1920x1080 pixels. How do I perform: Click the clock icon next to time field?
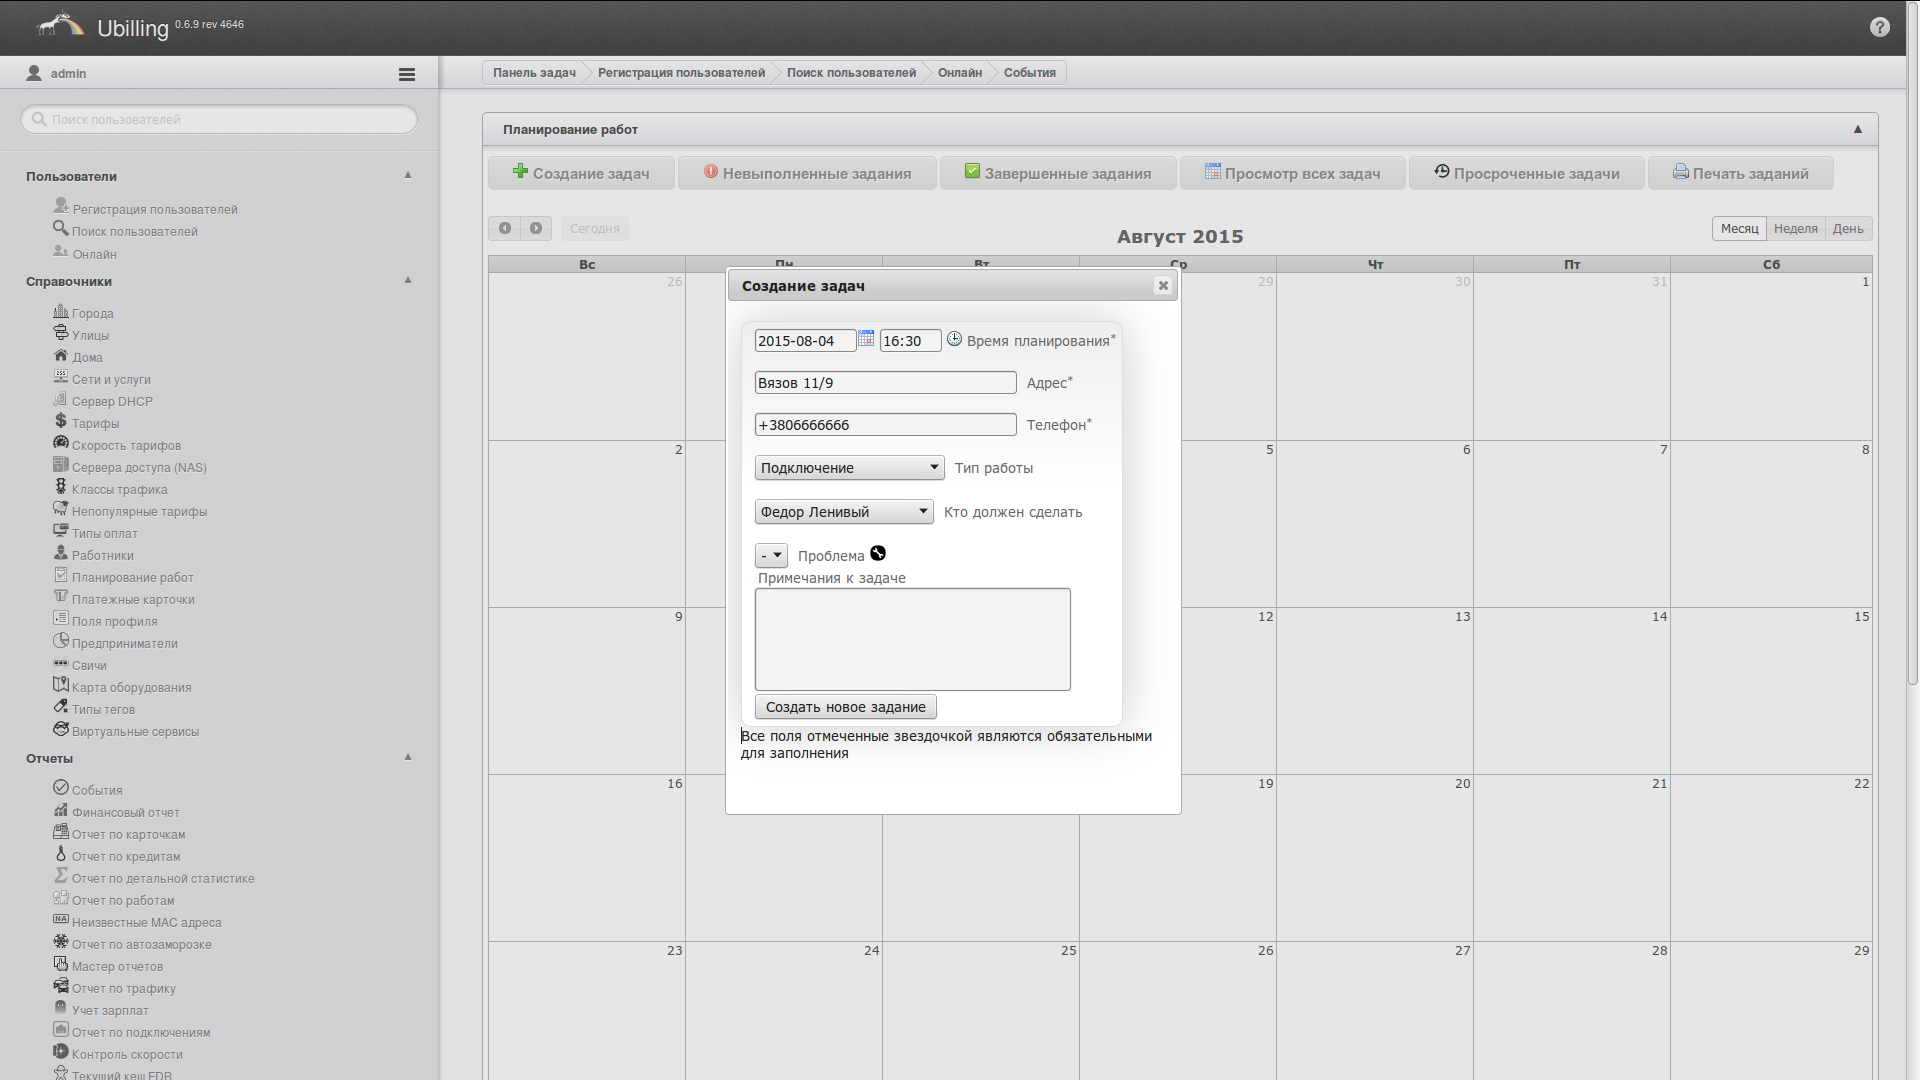click(x=954, y=339)
